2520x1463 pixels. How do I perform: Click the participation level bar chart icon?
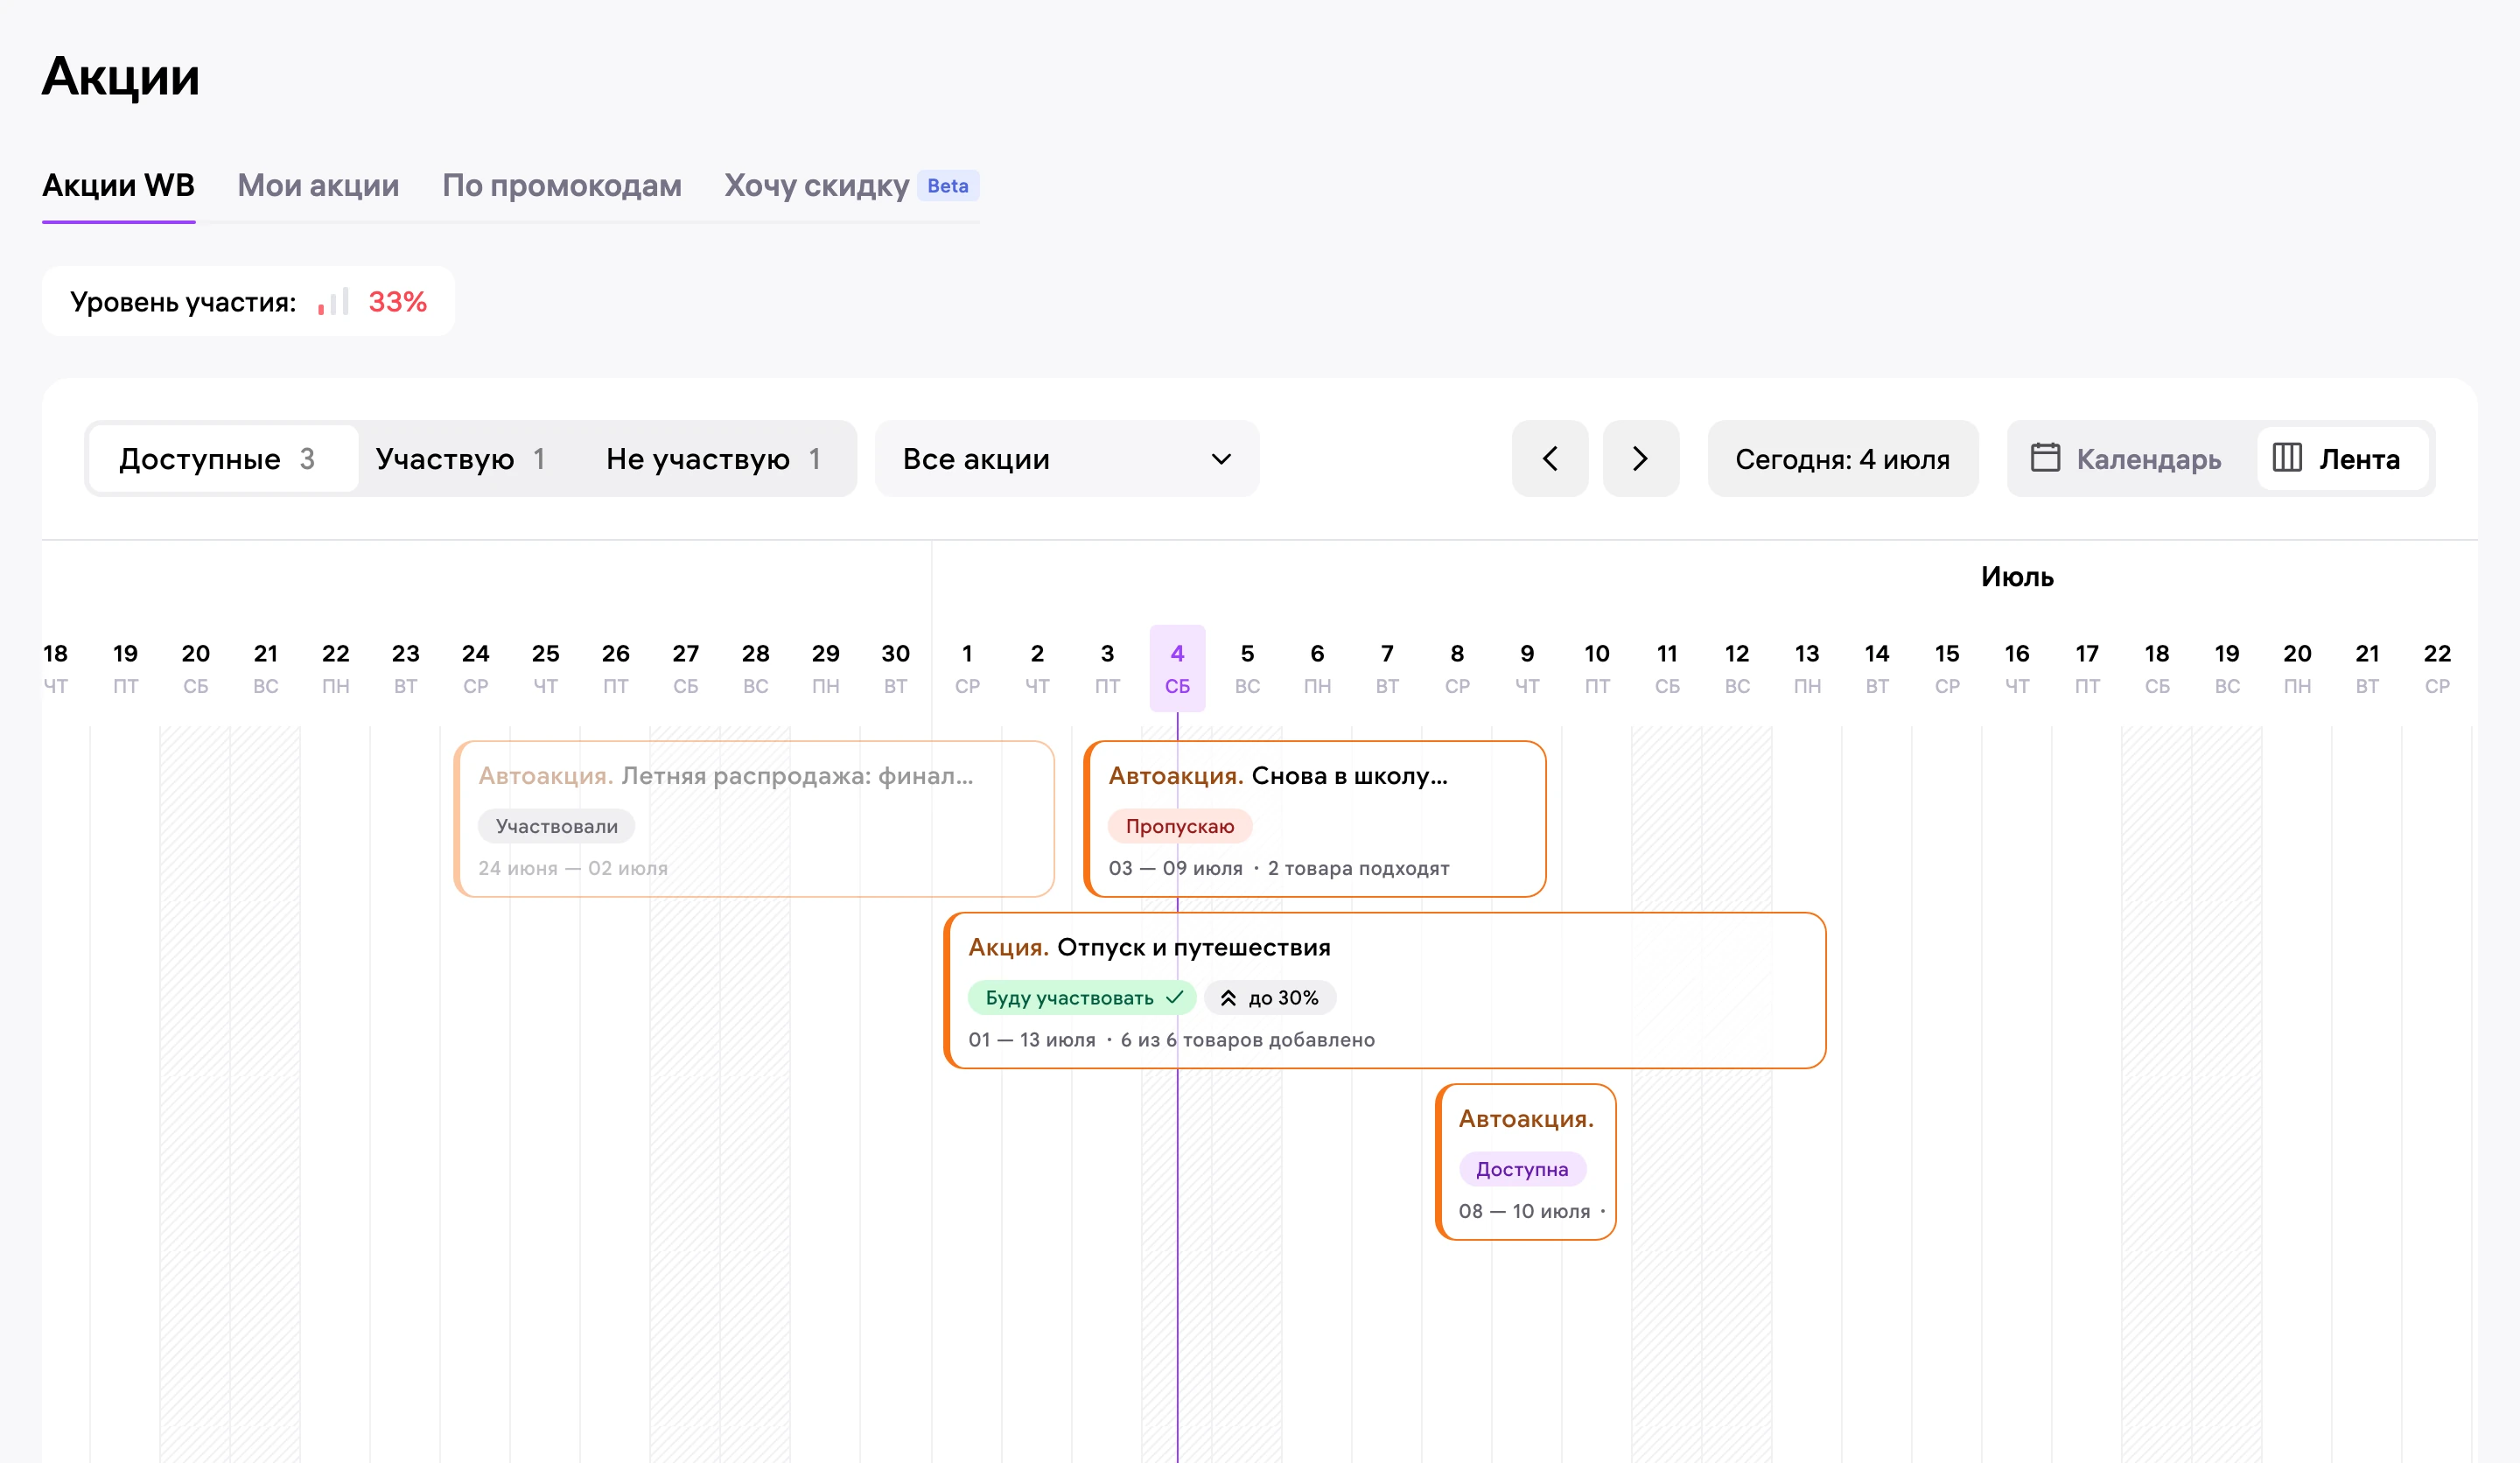tap(333, 302)
